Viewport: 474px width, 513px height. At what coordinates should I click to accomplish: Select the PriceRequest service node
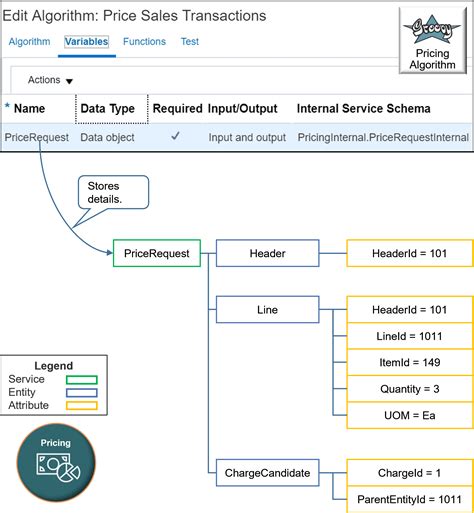click(157, 253)
